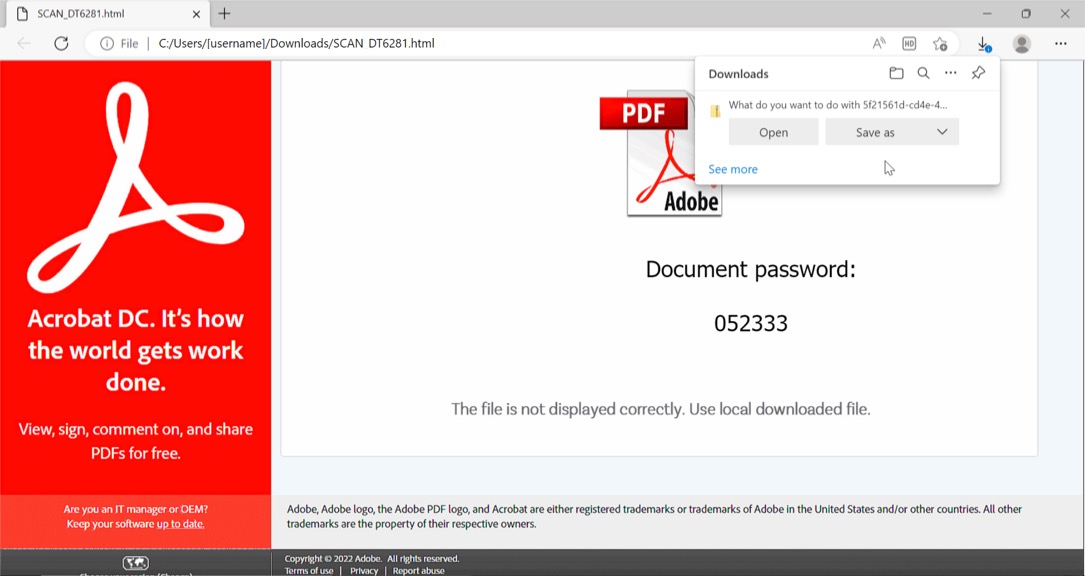Click the 'Acrobat DC. It's how the world gets work done.' headline
Image resolution: width=1085 pixels, height=576 pixels.
[136, 350]
